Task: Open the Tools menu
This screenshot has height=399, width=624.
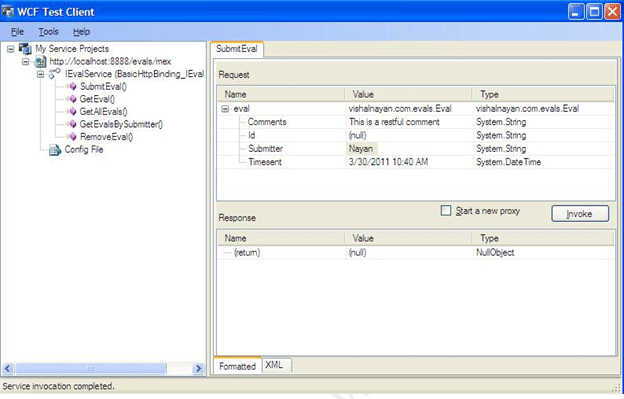Action: coord(48,31)
